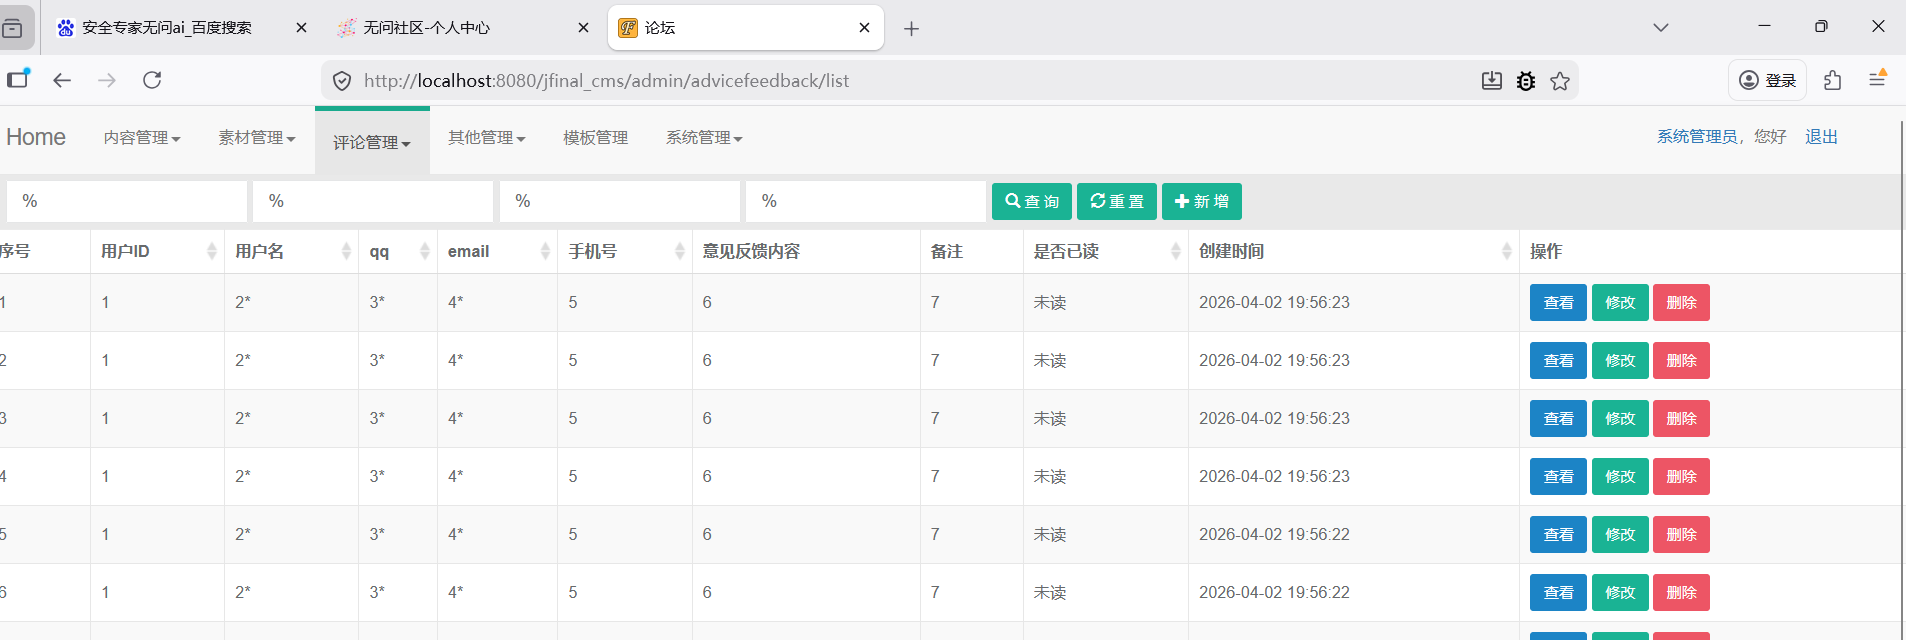
Task: Sort by the 用户ID column arrows
Action: tap(212, 251)
